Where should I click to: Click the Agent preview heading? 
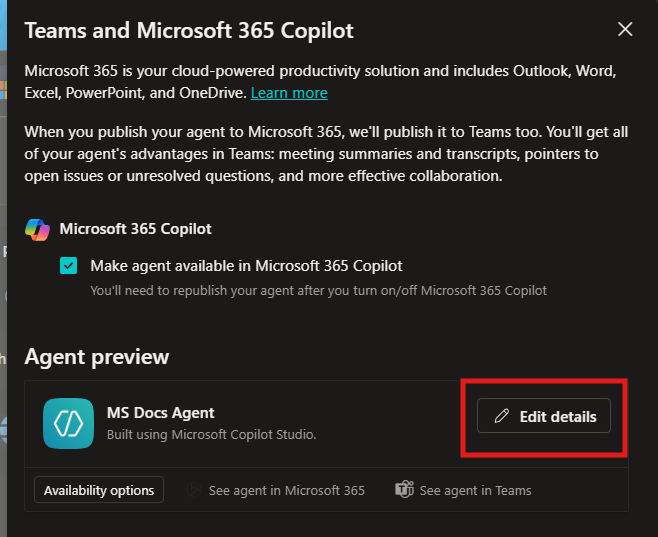pyautogui.click(x=97, y=357)
